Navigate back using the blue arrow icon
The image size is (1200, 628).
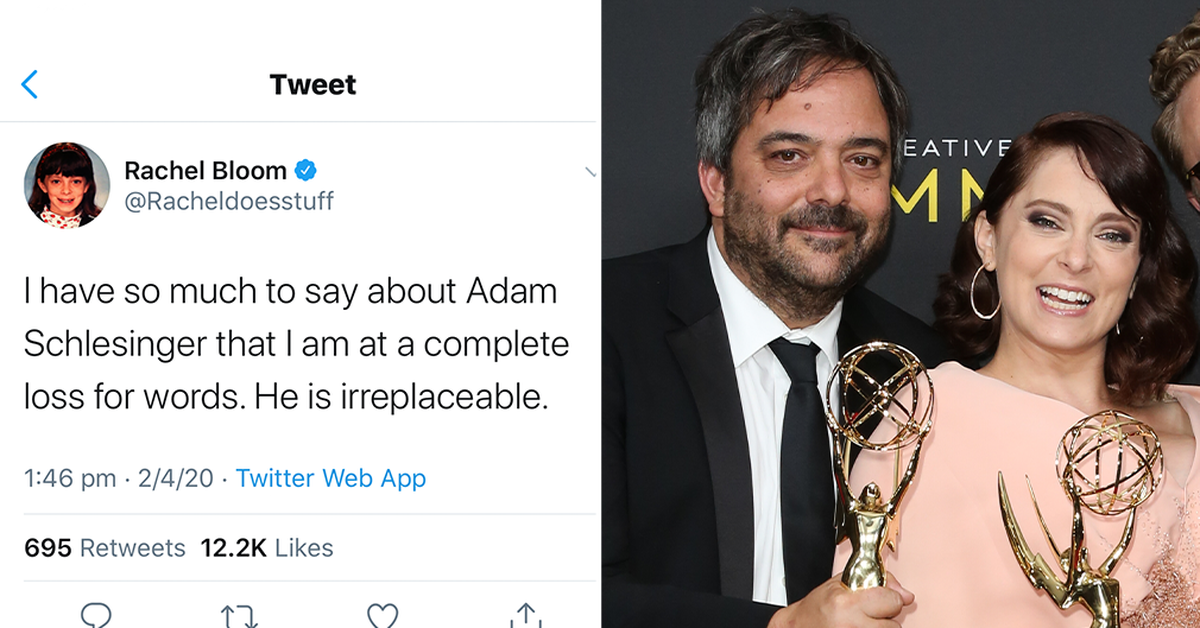(x=29, y=85)
